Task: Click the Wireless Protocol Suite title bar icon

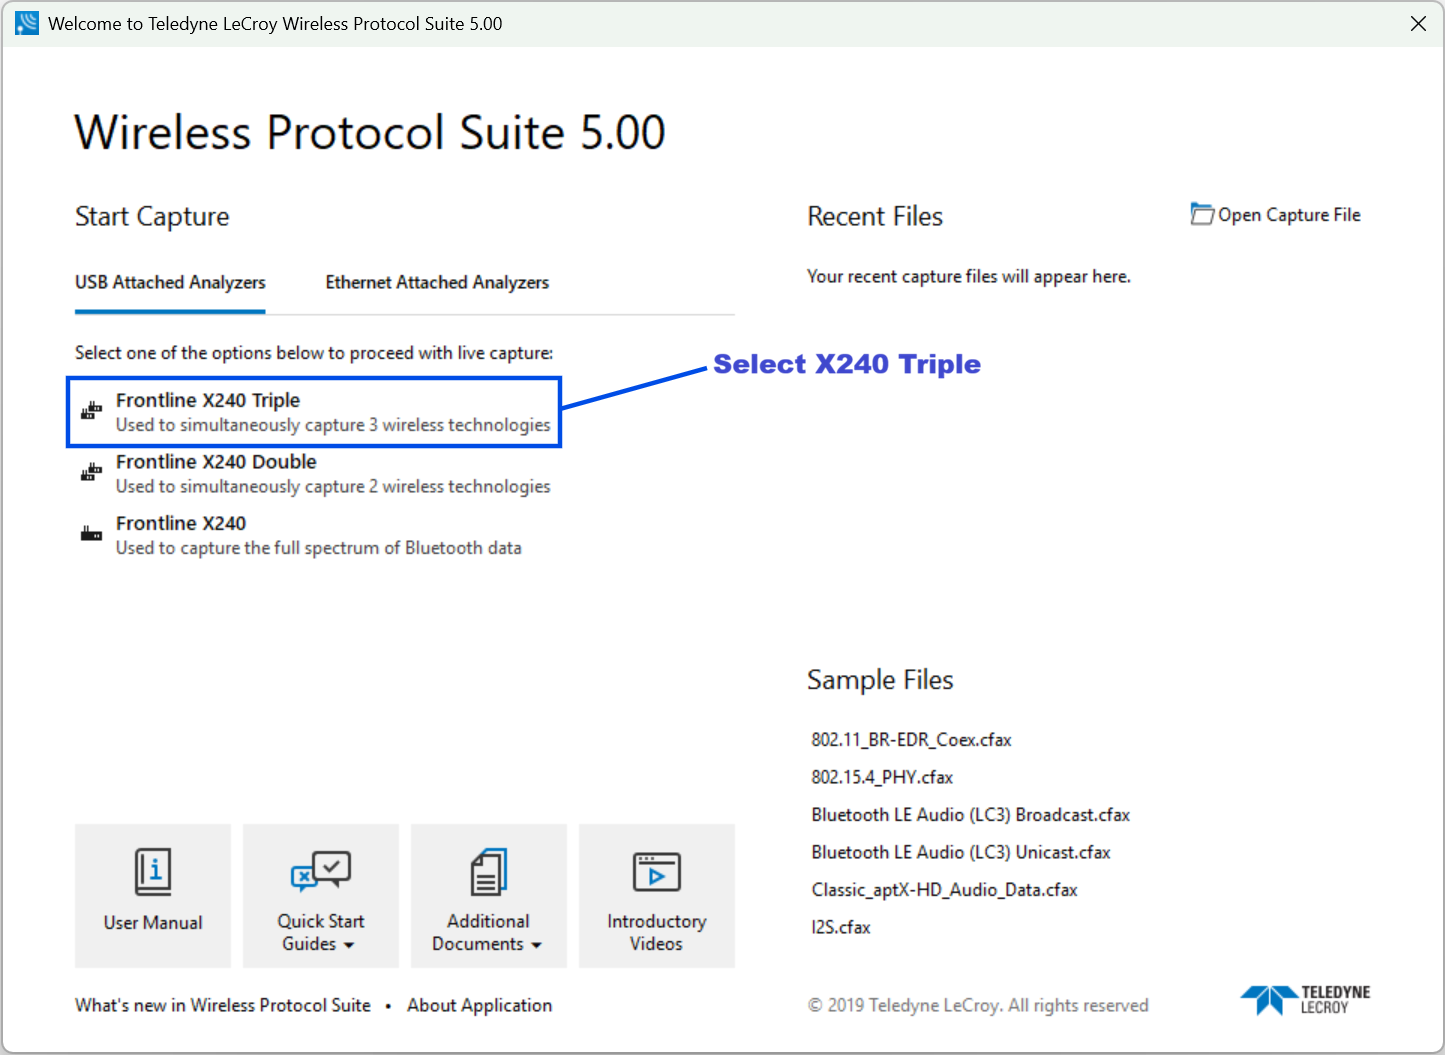Action: (x=27, y=23)
